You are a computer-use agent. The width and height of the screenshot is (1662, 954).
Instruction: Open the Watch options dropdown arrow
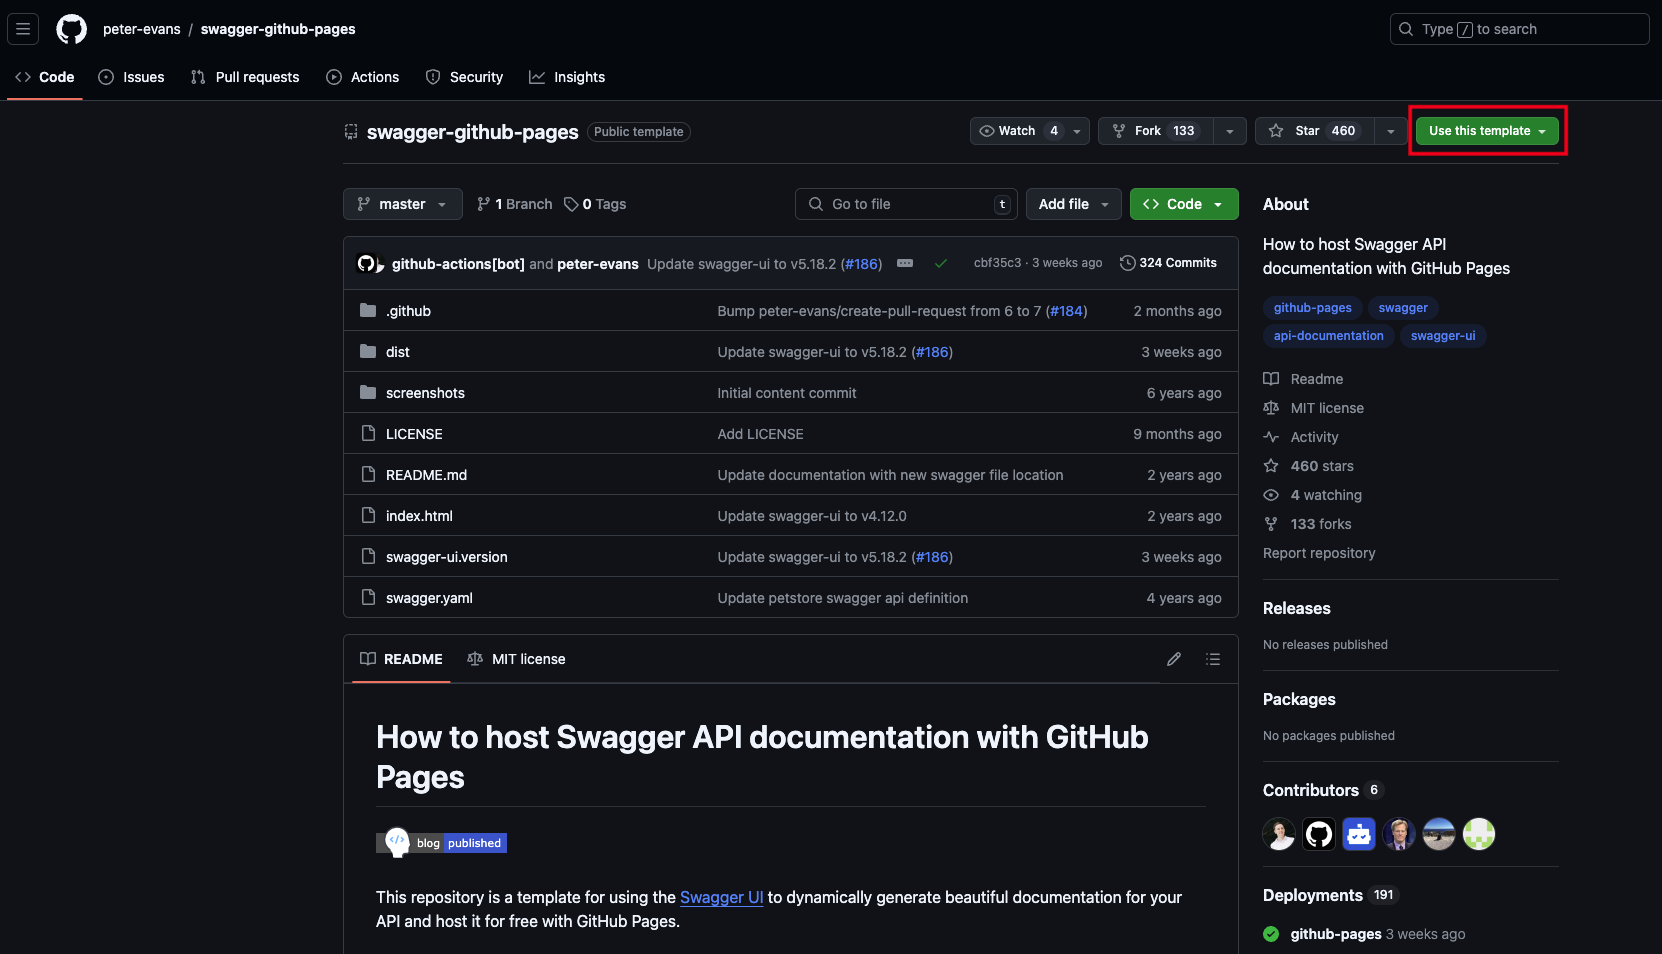click(x=1077, y=131)
